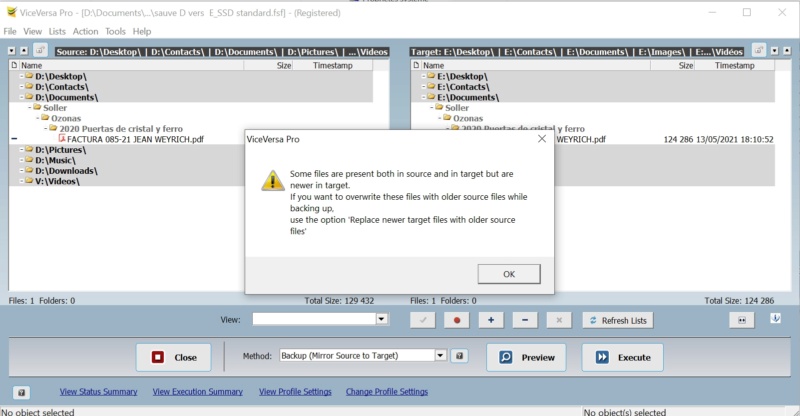Screen dimensions: 800x416
Task: Click the up arrow beside the target path bar
Action: pos(787,51)
